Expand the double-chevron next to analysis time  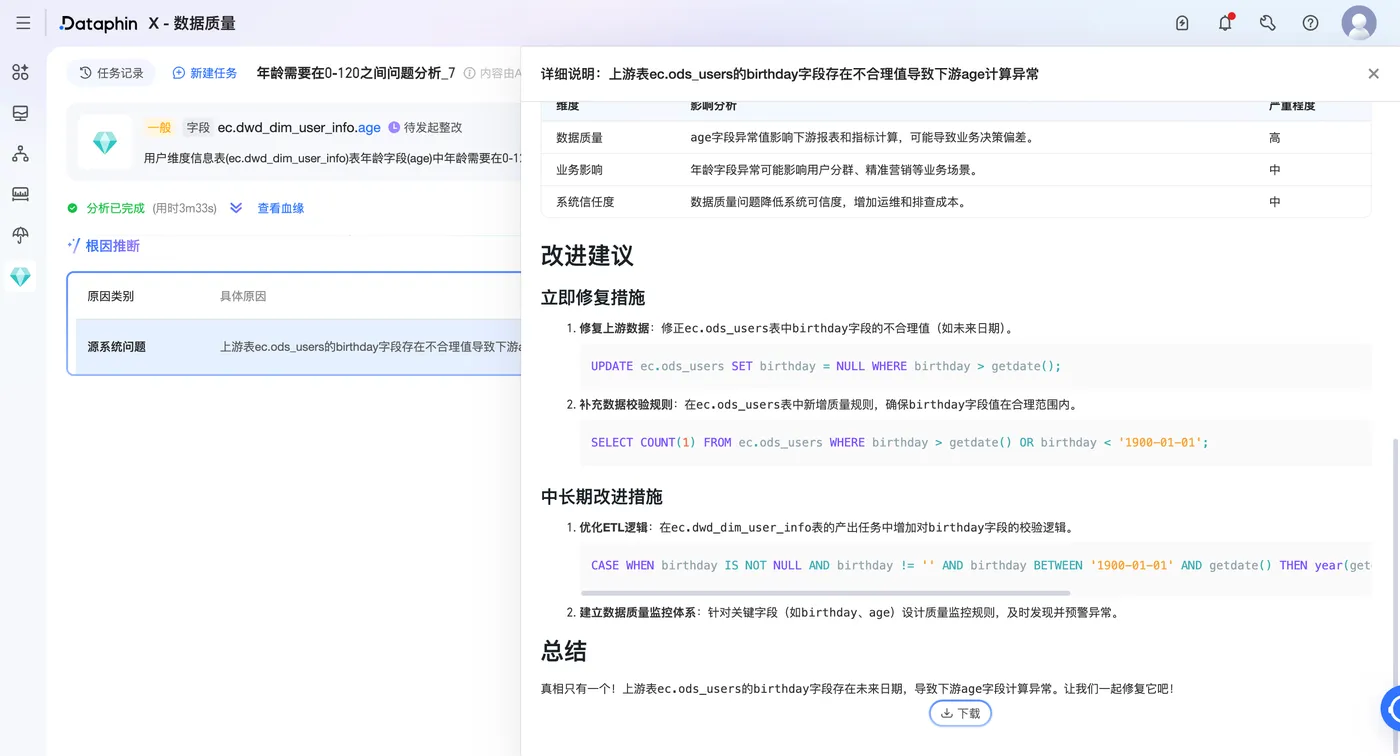236,208
